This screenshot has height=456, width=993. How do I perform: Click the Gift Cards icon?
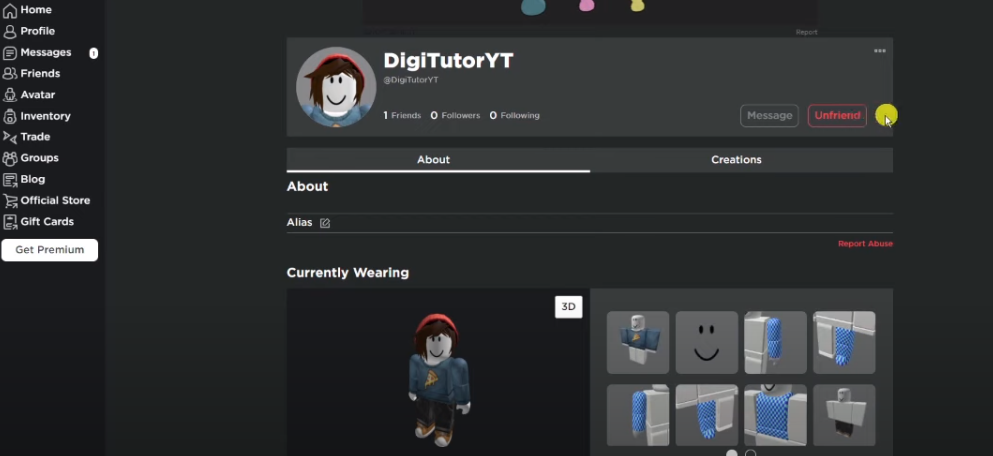[x=9, y=222]
